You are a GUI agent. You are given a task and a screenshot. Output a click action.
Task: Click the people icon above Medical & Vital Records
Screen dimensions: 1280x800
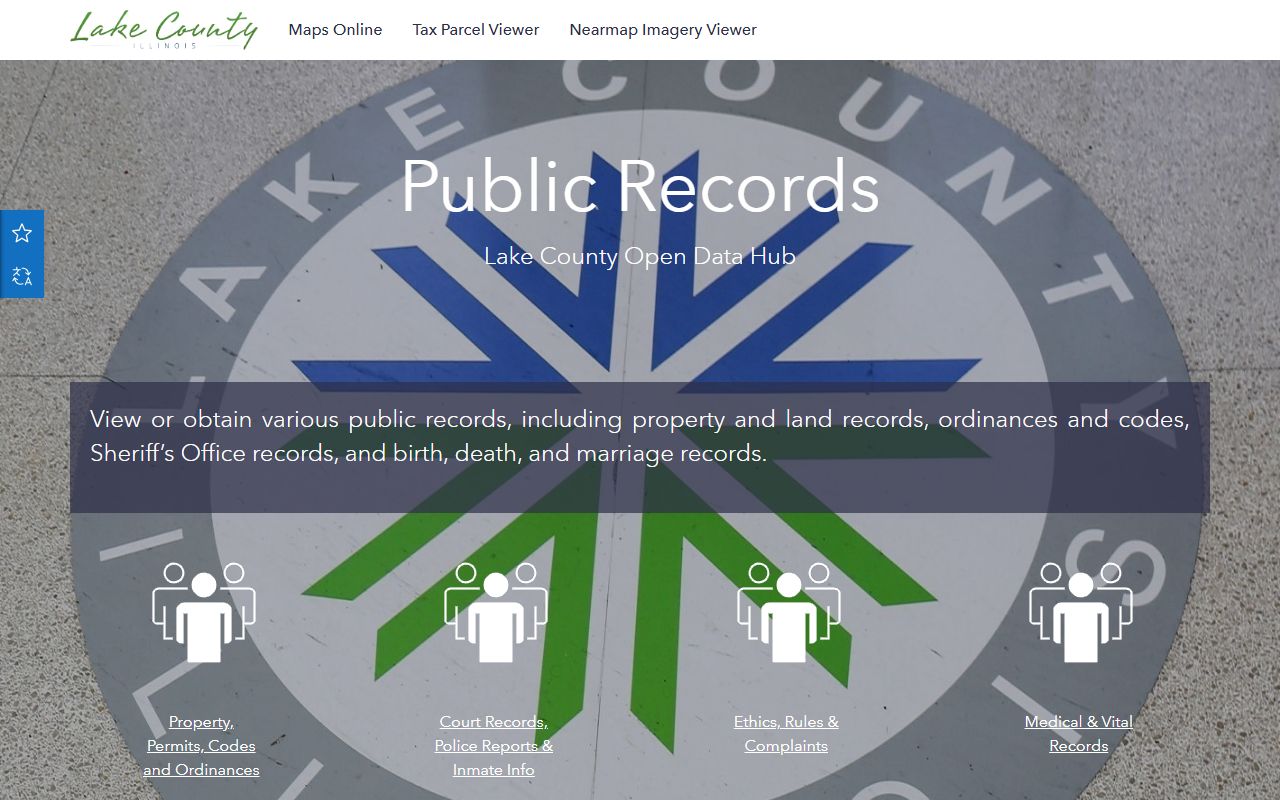click(1081, 612)
